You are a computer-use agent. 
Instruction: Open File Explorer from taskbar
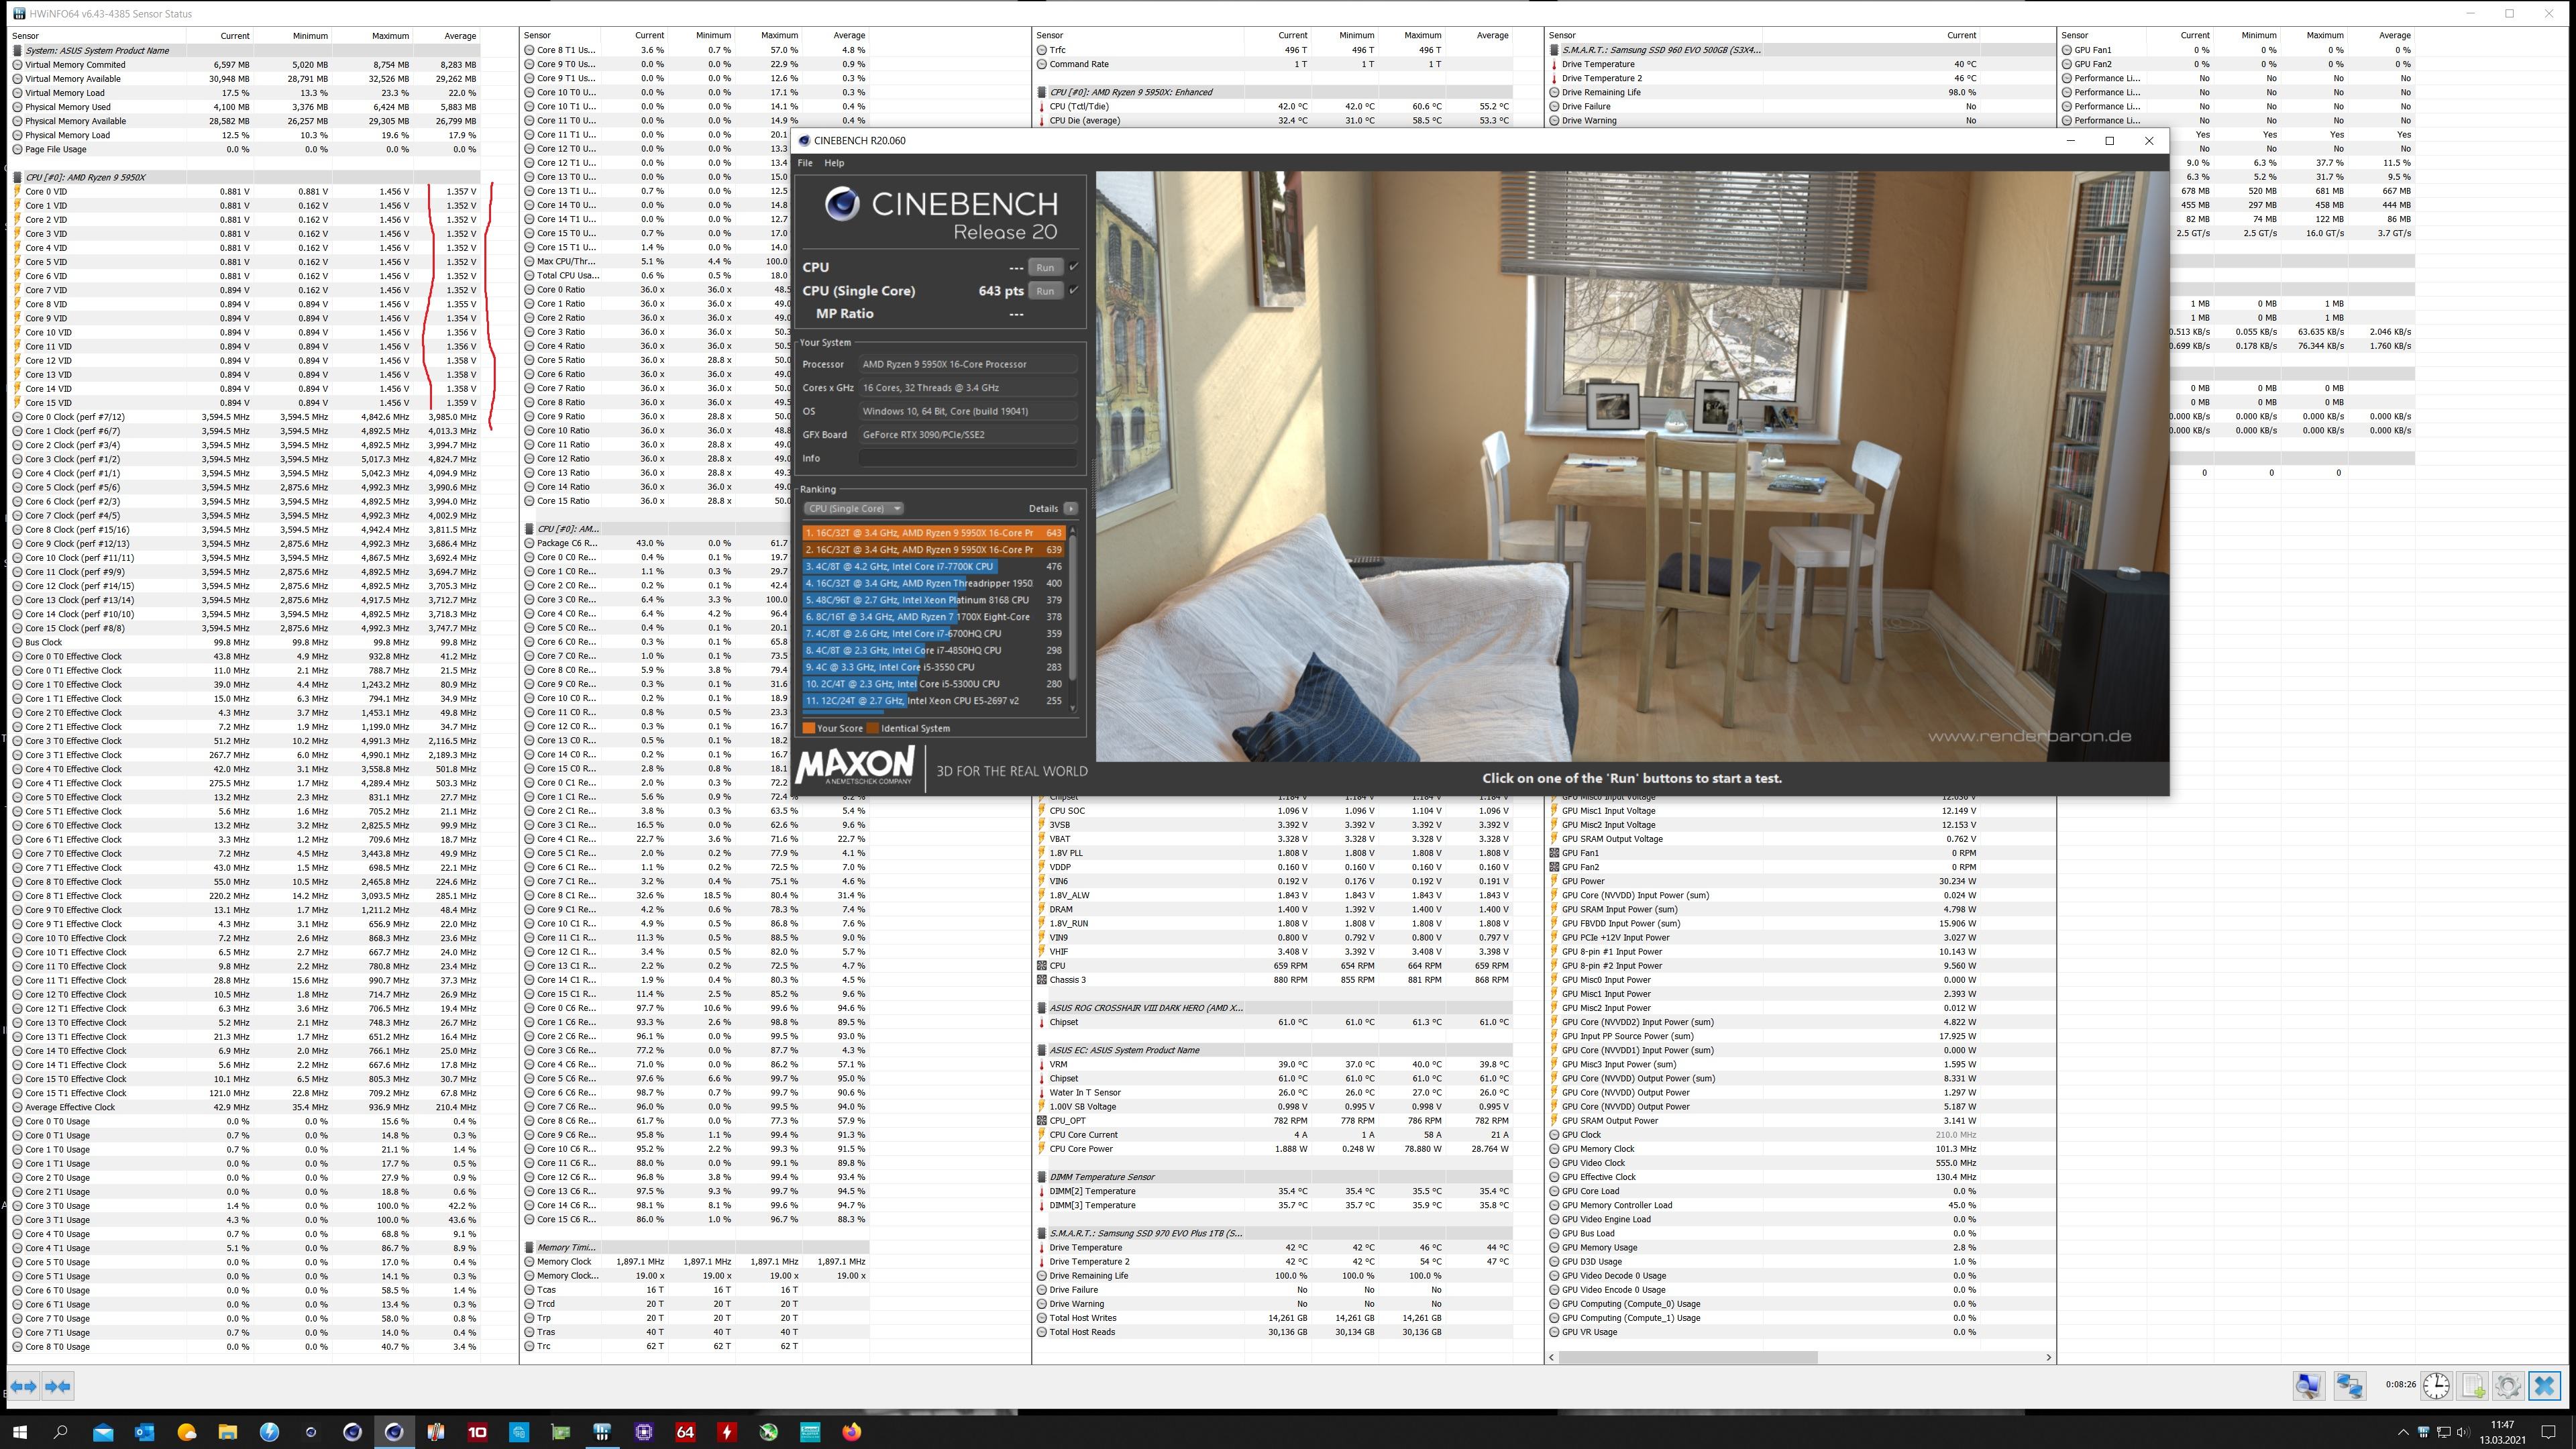(227, 1432)
